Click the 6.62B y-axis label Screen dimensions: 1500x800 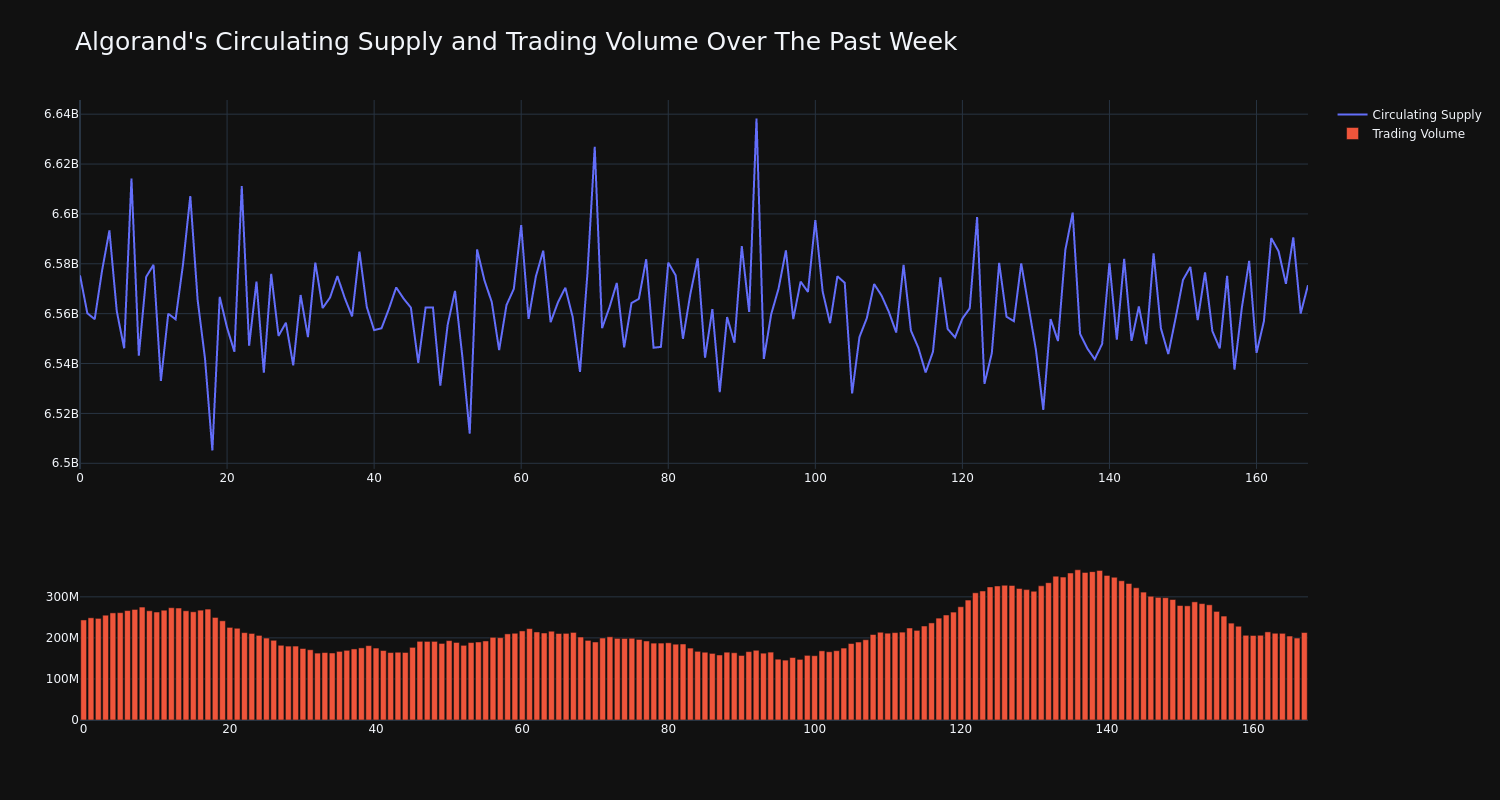coord(61,164)
